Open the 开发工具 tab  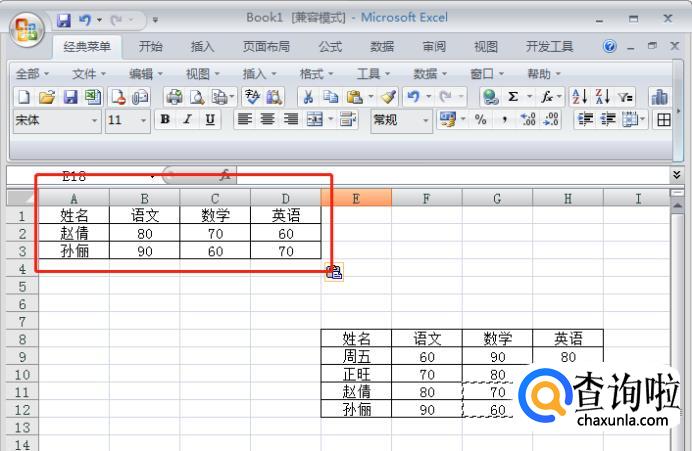click(549, 46)
